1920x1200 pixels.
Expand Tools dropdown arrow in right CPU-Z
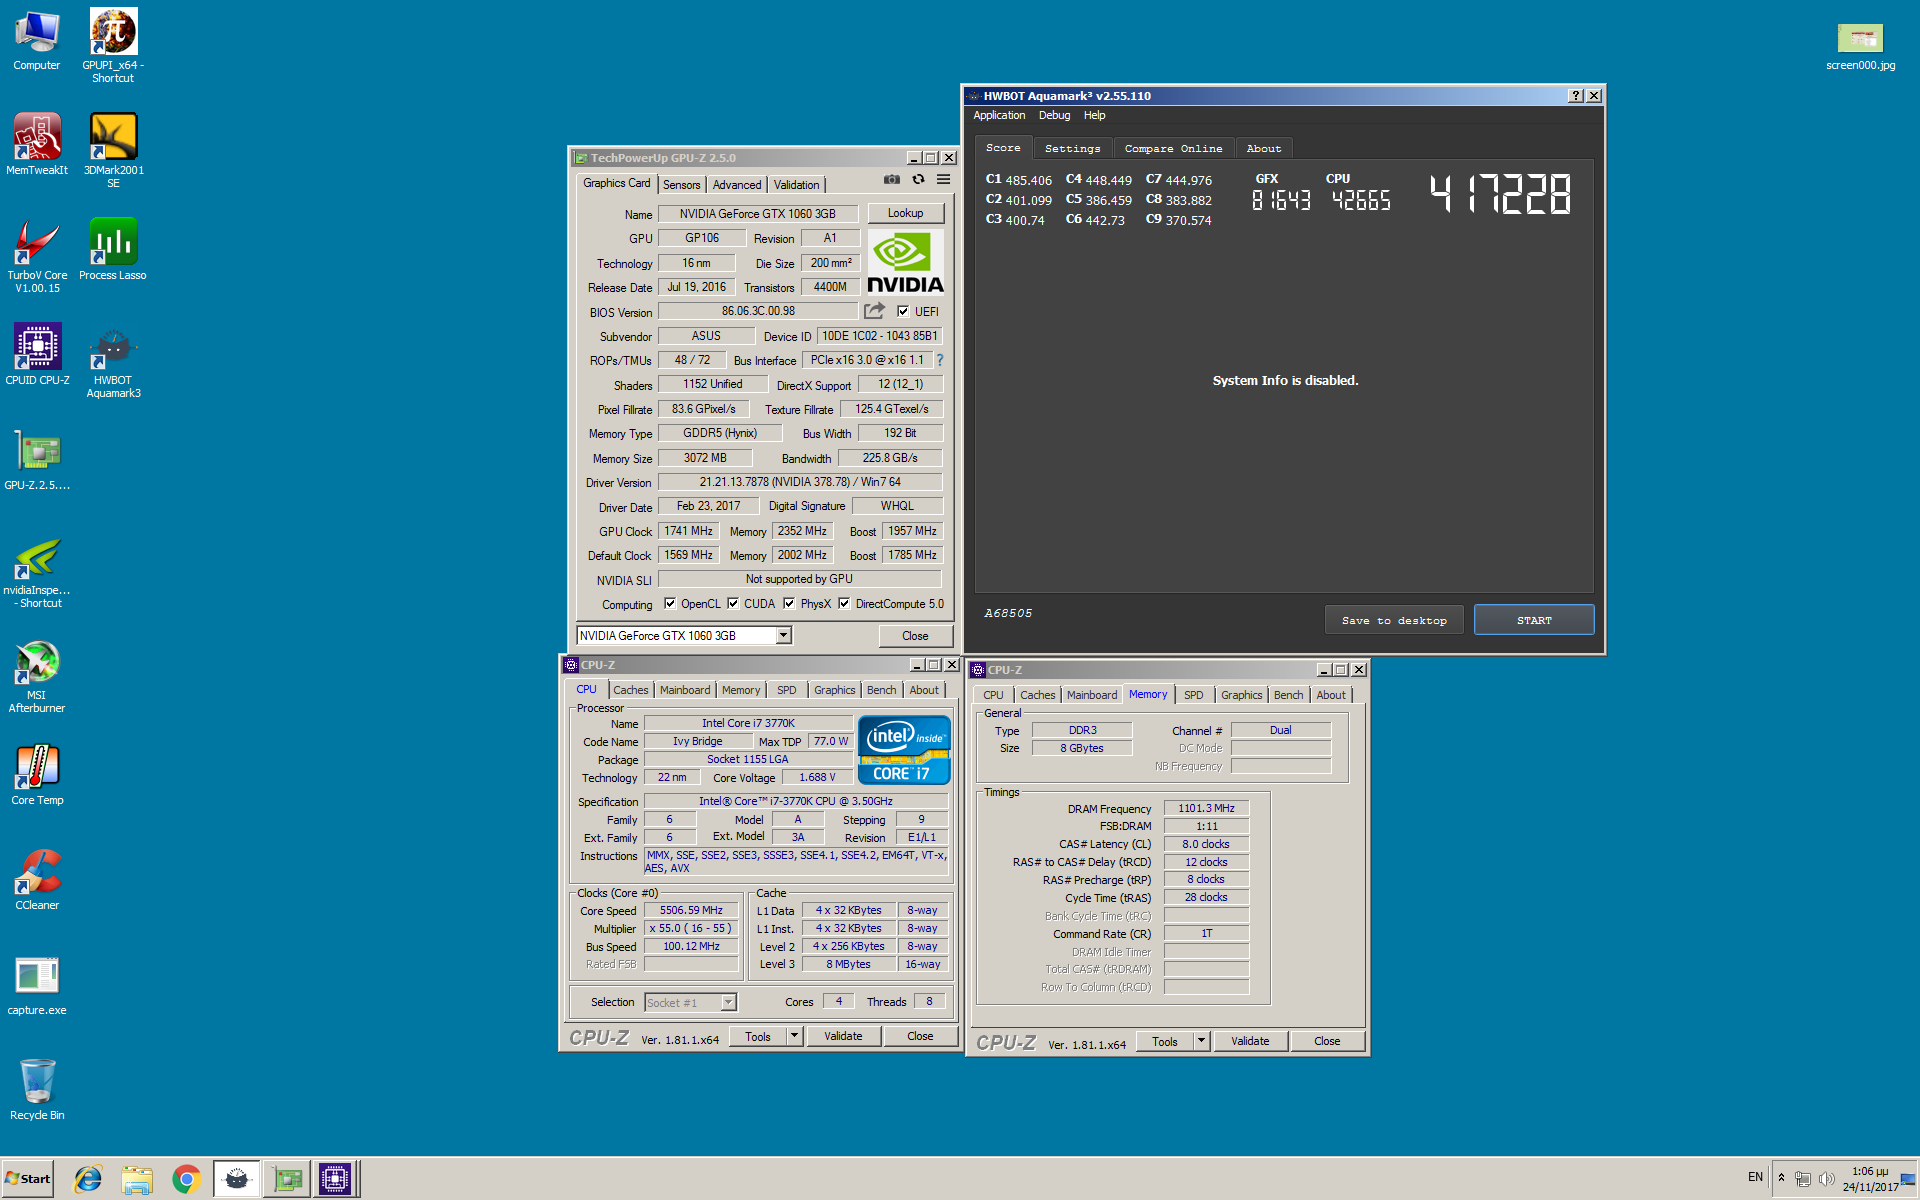pos(1202,1041)
